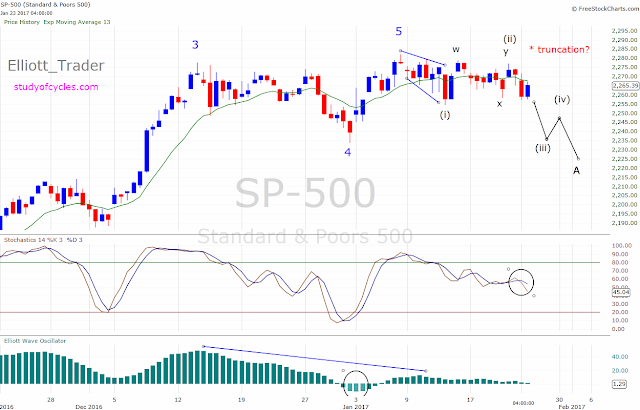Select the Stochastics 14 %K 3 indicator label
The height and width of the screenshot is (410, 640).
(33, 240)
